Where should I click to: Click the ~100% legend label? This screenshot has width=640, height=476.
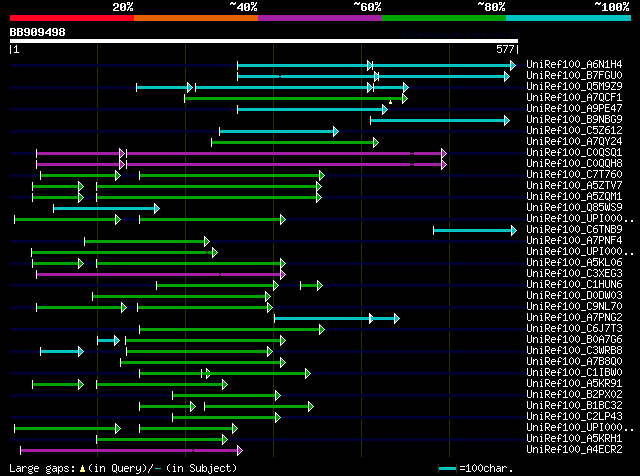pos(612,7)
